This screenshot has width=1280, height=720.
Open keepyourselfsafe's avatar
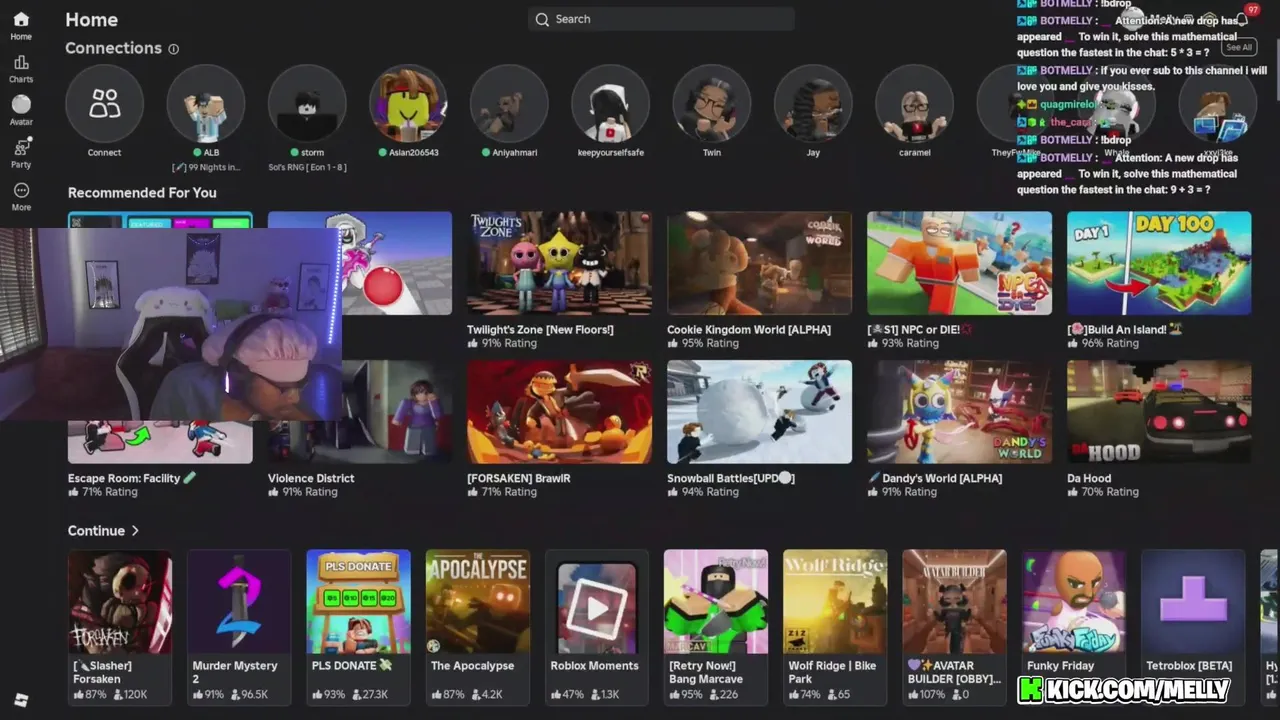point(610,104)
